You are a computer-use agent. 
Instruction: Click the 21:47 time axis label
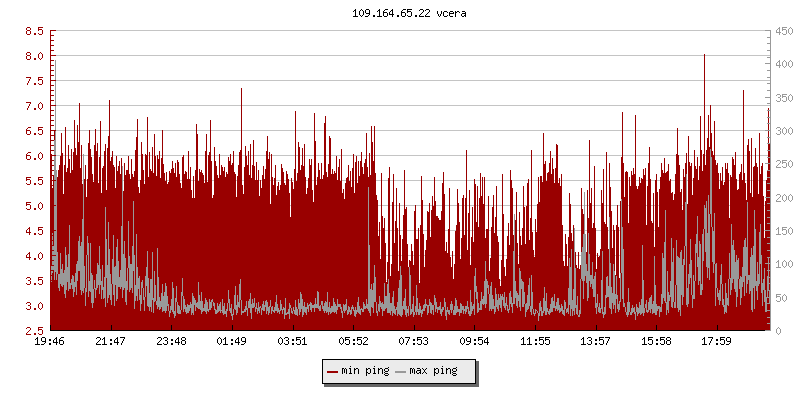pyautogui.click(x=110, y=342)
